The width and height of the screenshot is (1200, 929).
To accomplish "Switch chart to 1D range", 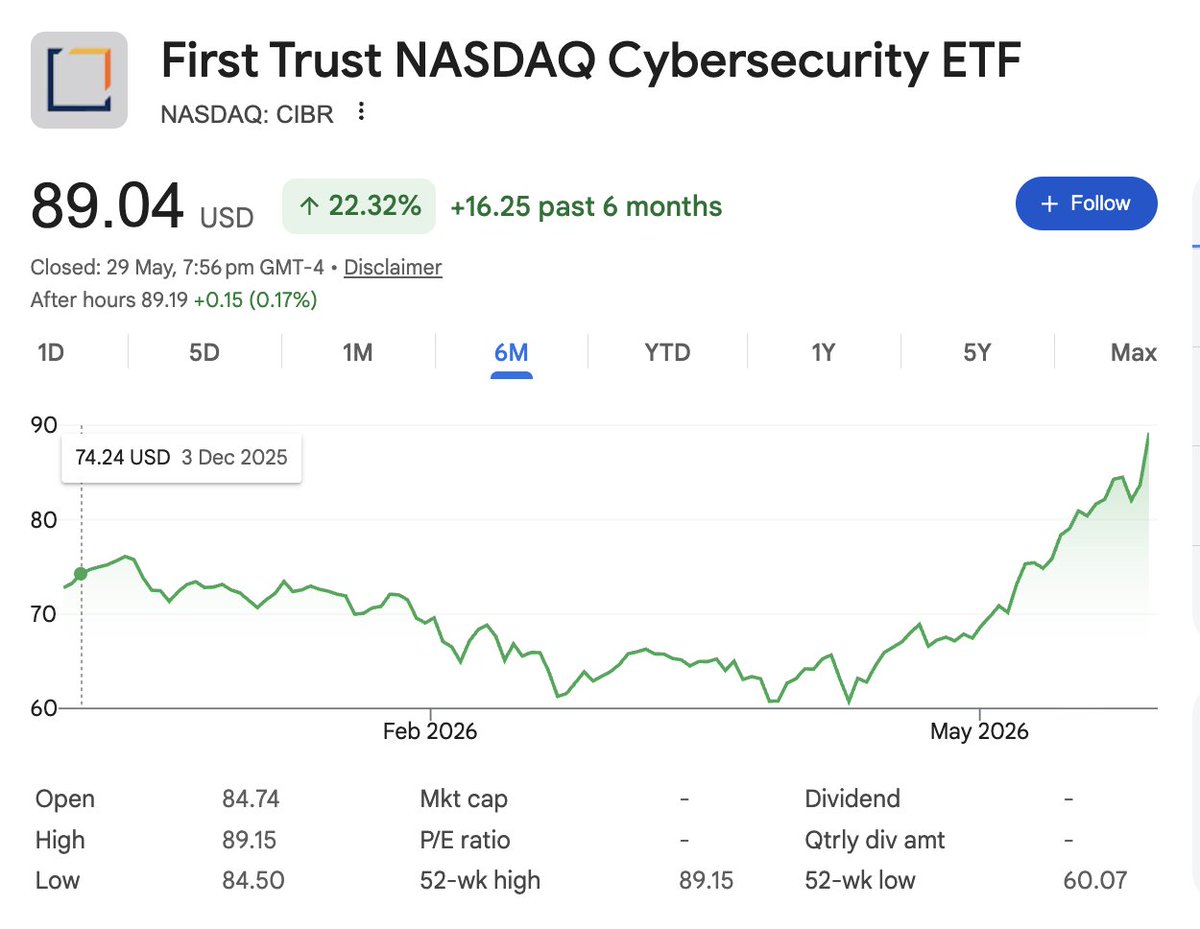I will pyautogui.click(x=52, y=352).
